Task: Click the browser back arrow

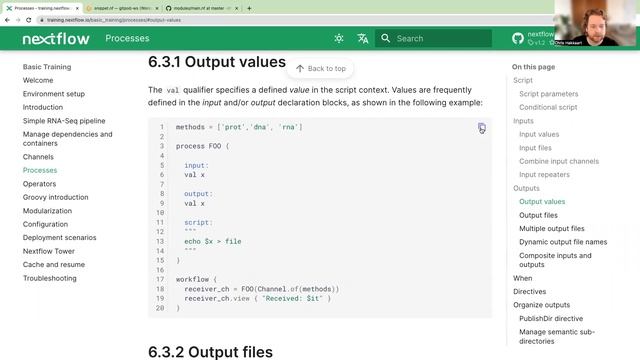Action: [x=7, y=20]
